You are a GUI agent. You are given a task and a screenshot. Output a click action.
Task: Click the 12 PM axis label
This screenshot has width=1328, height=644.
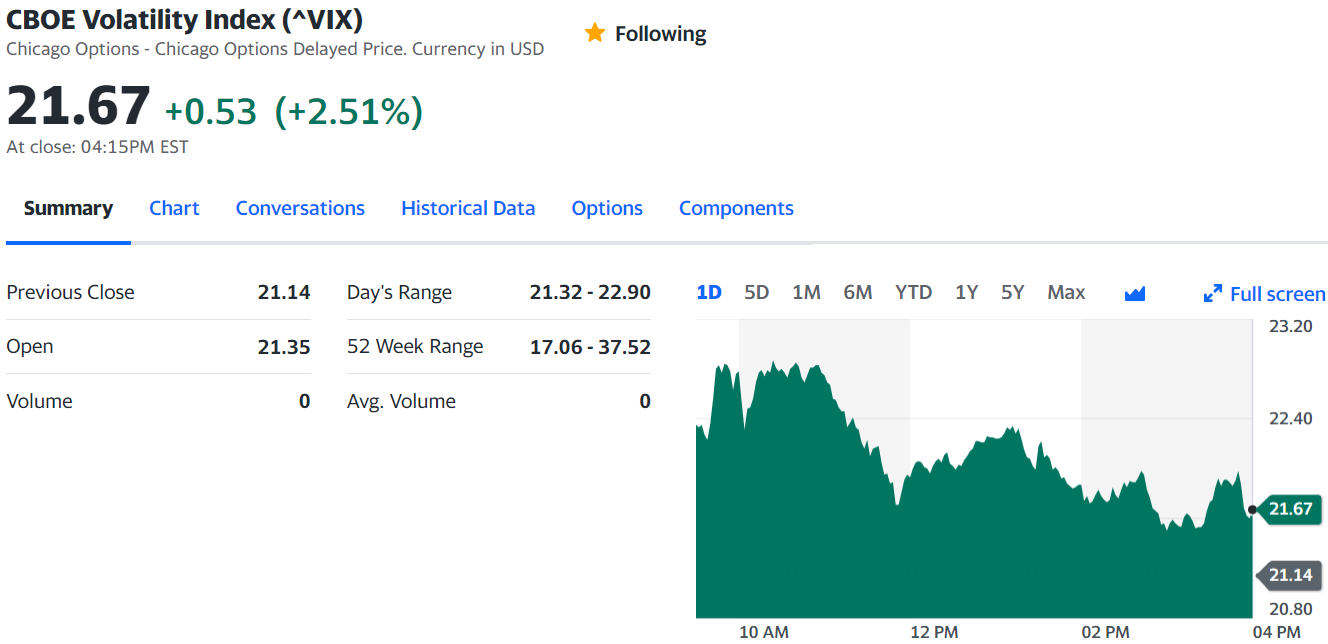934,632
